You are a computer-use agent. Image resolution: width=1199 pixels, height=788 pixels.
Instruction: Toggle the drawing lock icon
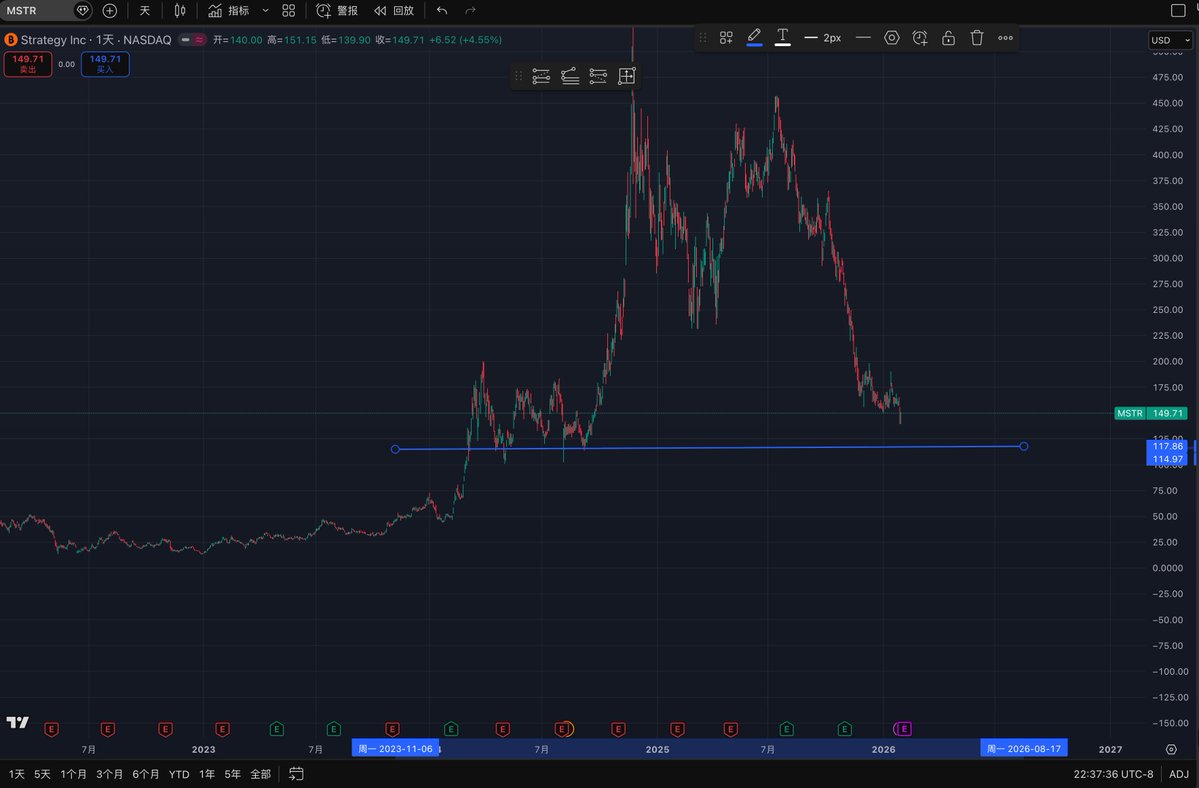tap(948, 38)
